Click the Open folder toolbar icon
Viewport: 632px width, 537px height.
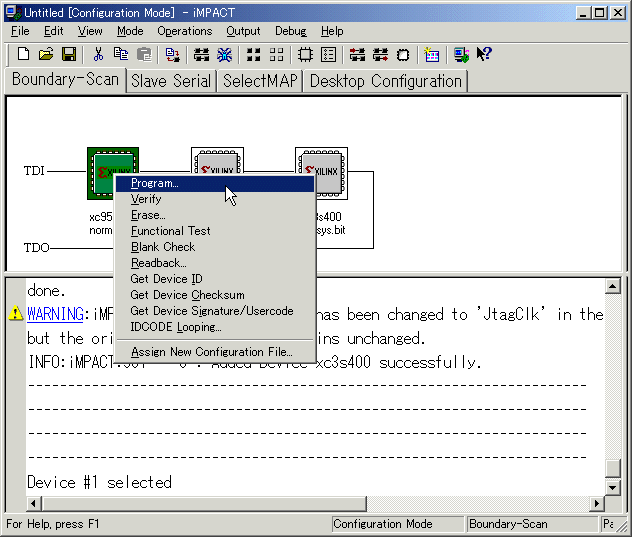point(46,54)
